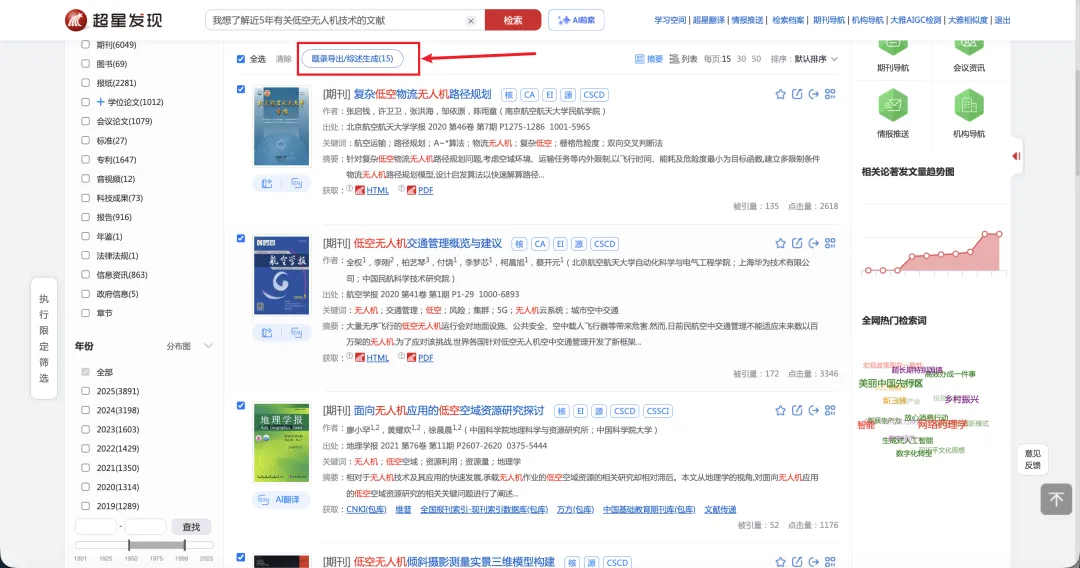Image resolution: width=1080 pixels, height=568 pixels.
Task: Check the 专利(1647) filter checkbox
Action: tap(86, 160)
